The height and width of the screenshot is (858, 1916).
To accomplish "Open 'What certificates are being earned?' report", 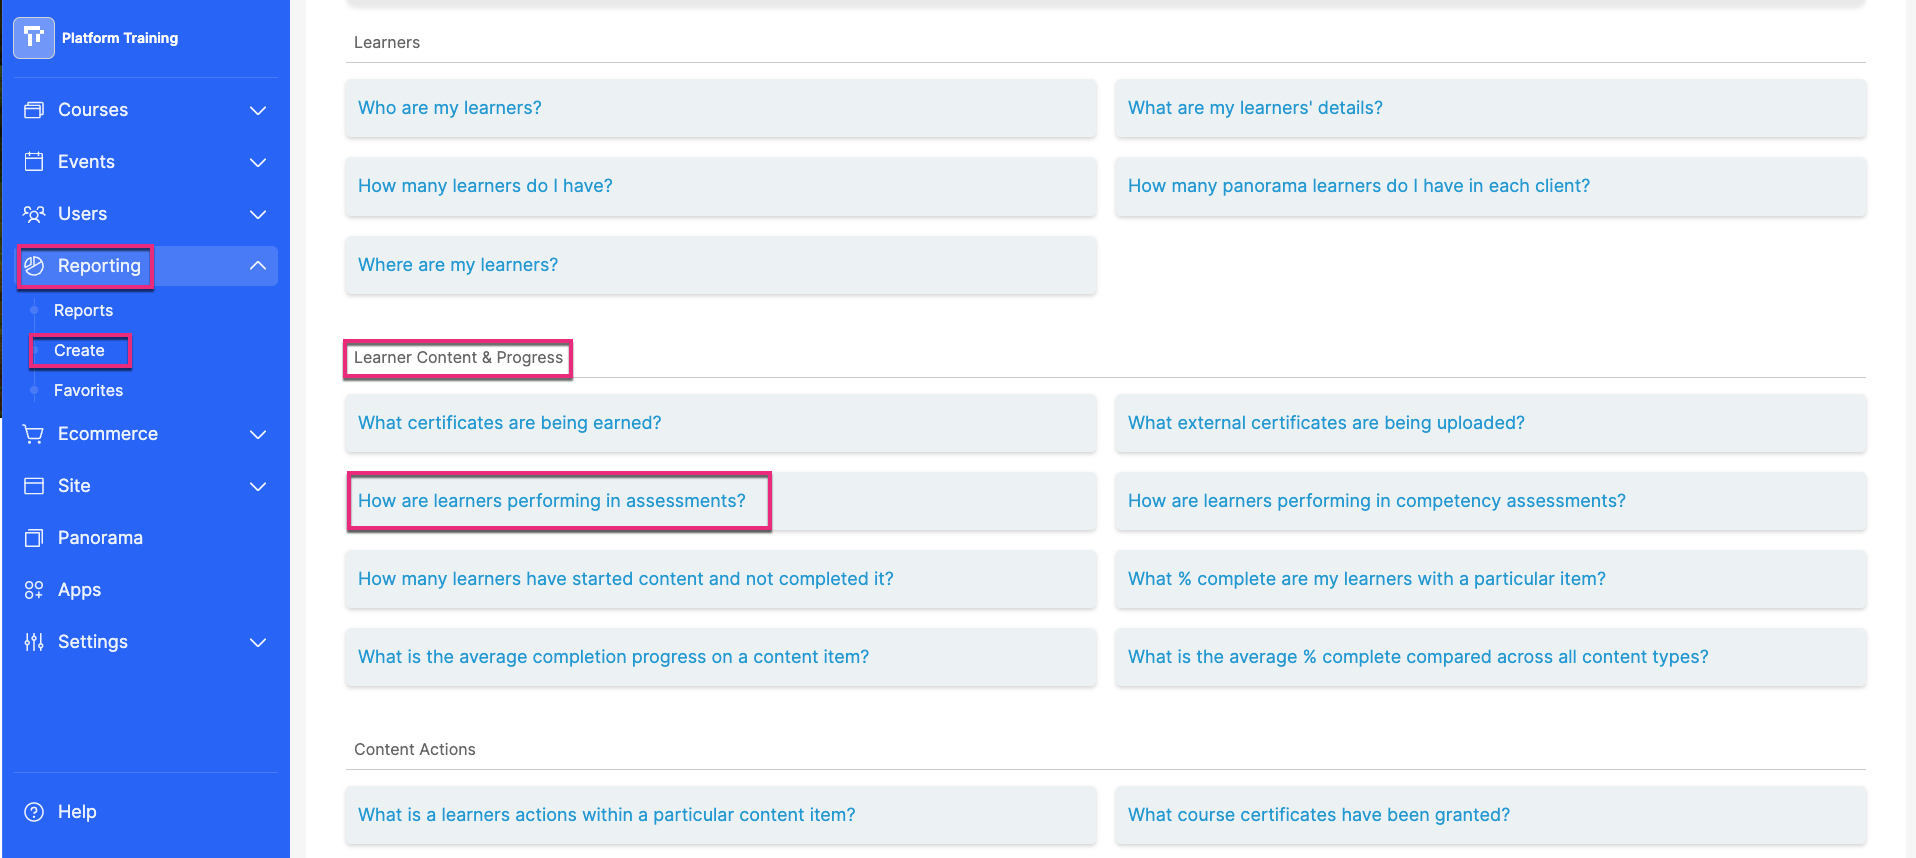I will 721,423.
